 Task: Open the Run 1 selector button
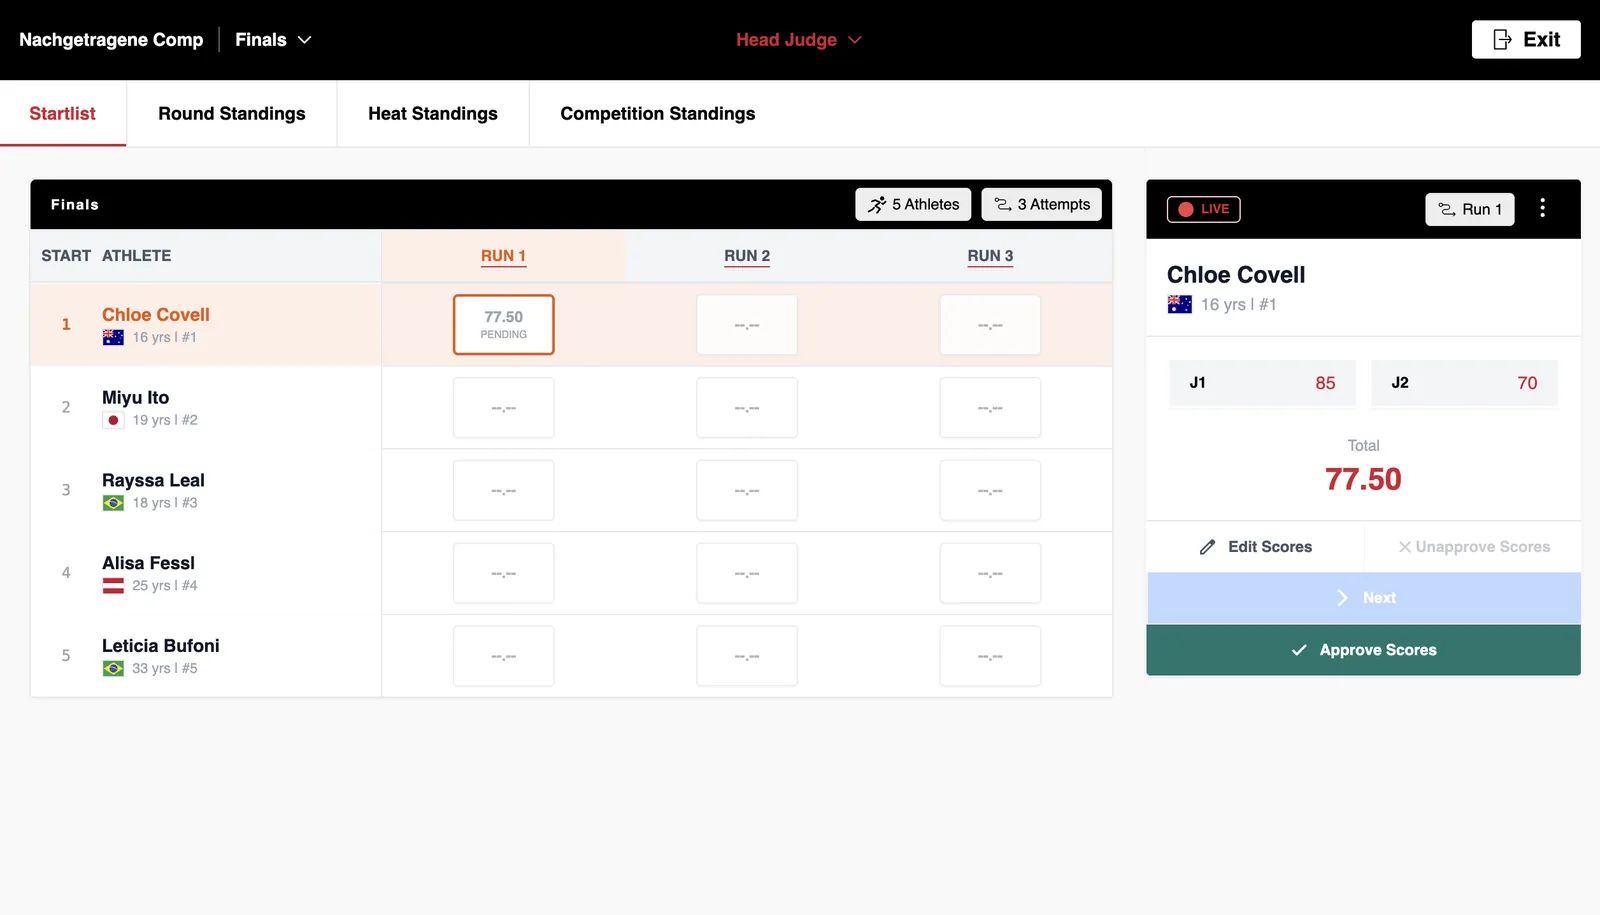click(x=1470, y=209)
